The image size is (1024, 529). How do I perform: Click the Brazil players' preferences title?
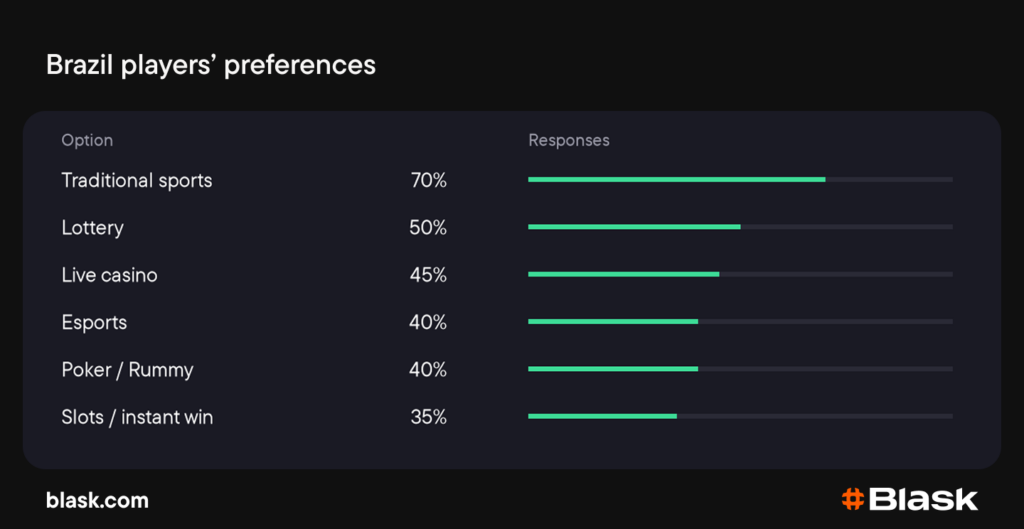pyautogui.click(x=211, y=66)
